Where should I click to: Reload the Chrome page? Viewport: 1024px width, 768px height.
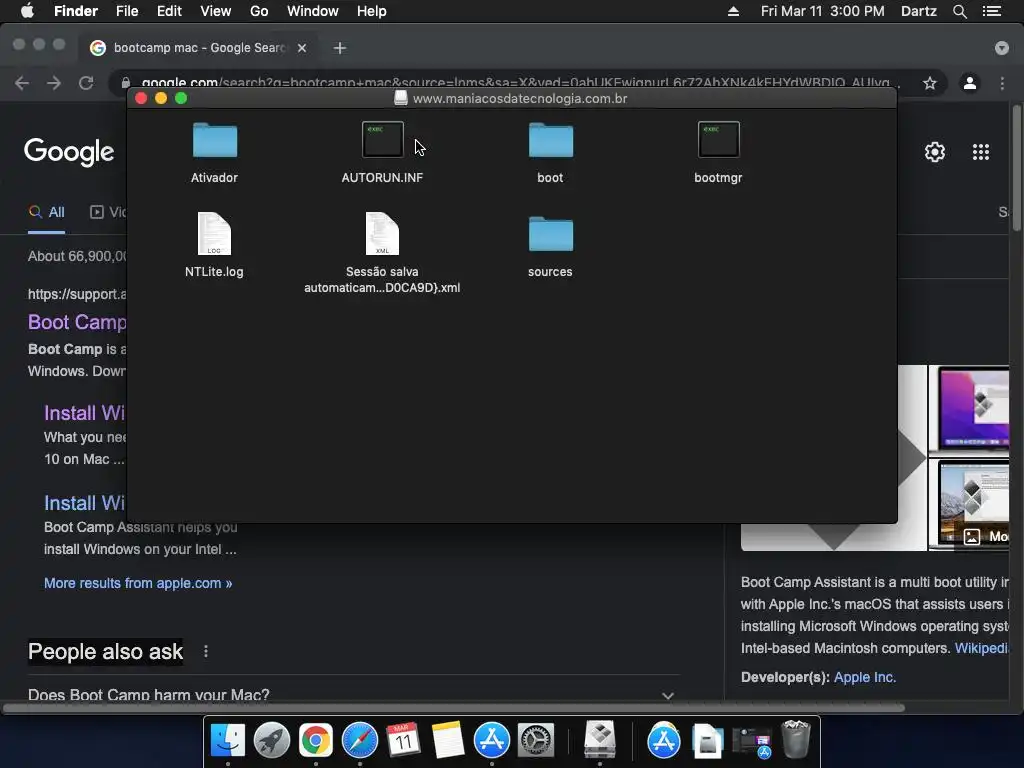86,83
